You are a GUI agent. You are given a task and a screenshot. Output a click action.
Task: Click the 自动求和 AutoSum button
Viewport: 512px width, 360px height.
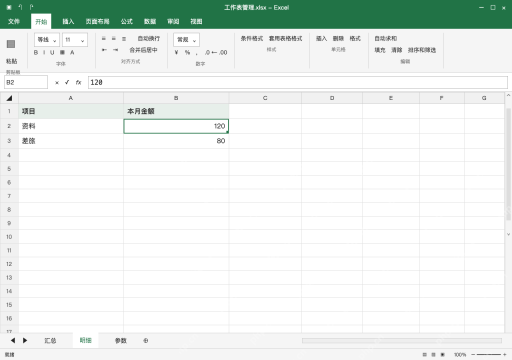coord(385,39)
